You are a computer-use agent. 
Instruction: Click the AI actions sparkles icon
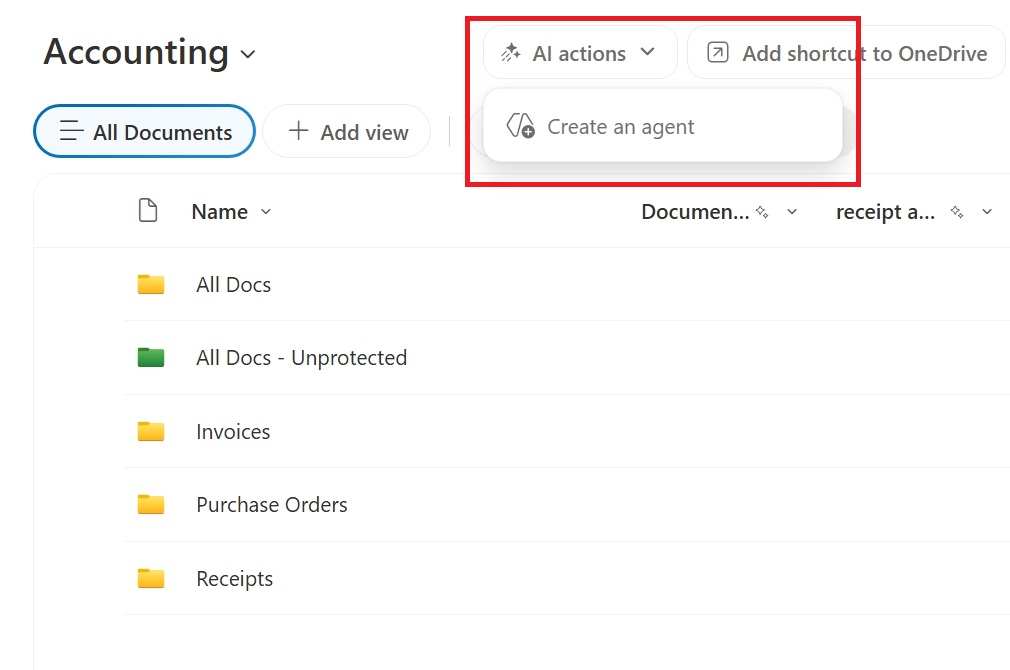(x=513, y=52)
